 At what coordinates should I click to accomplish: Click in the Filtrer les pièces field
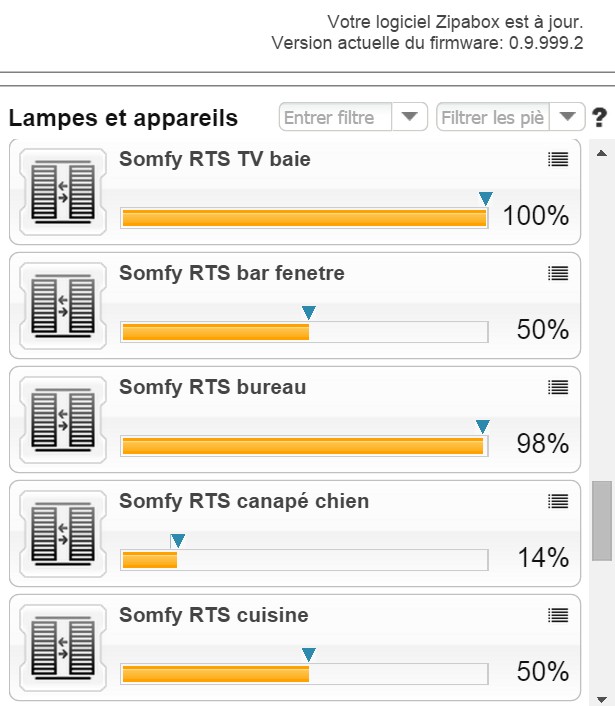click(x=493, y=117)
